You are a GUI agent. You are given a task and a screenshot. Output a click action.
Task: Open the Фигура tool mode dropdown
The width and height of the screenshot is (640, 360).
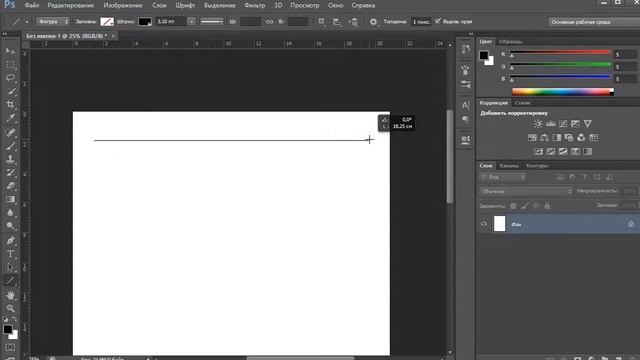coord(53,21)
